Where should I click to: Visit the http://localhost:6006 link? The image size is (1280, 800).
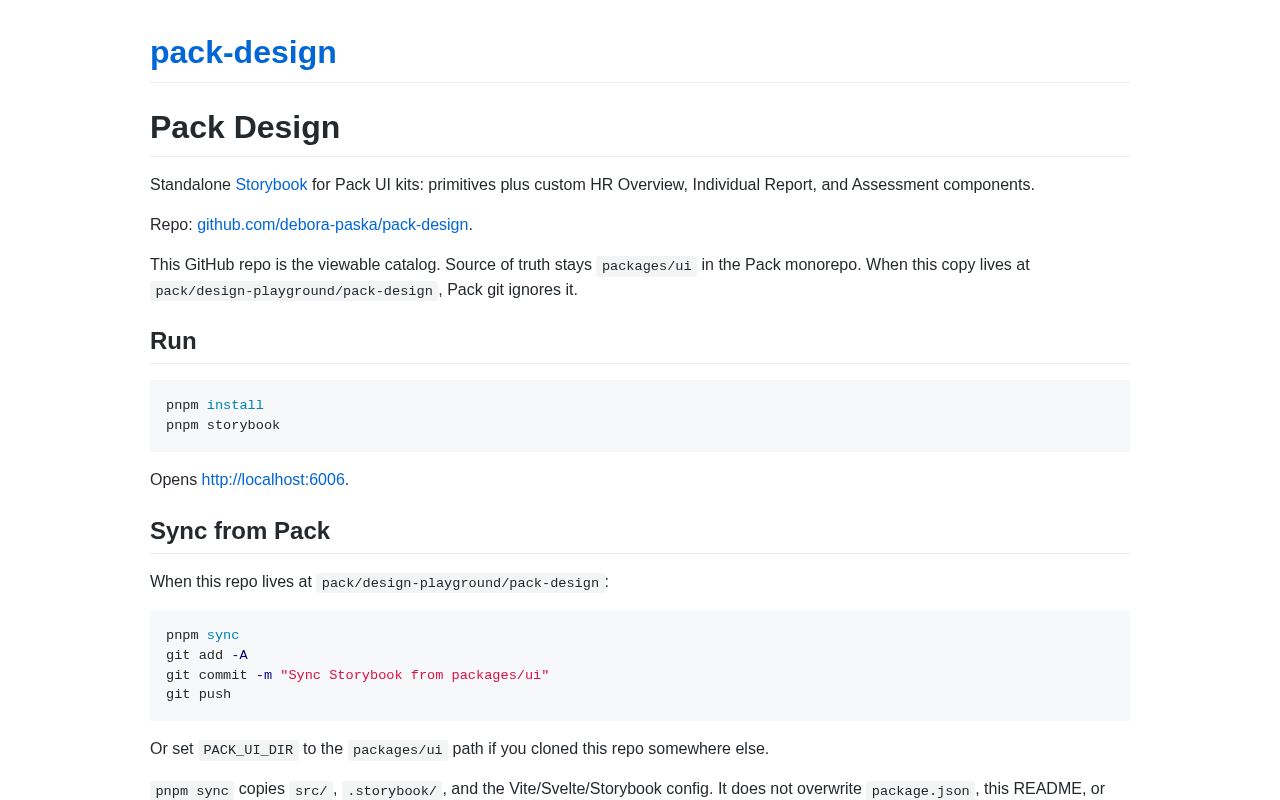pyautogui.click(x=273, y=480)
